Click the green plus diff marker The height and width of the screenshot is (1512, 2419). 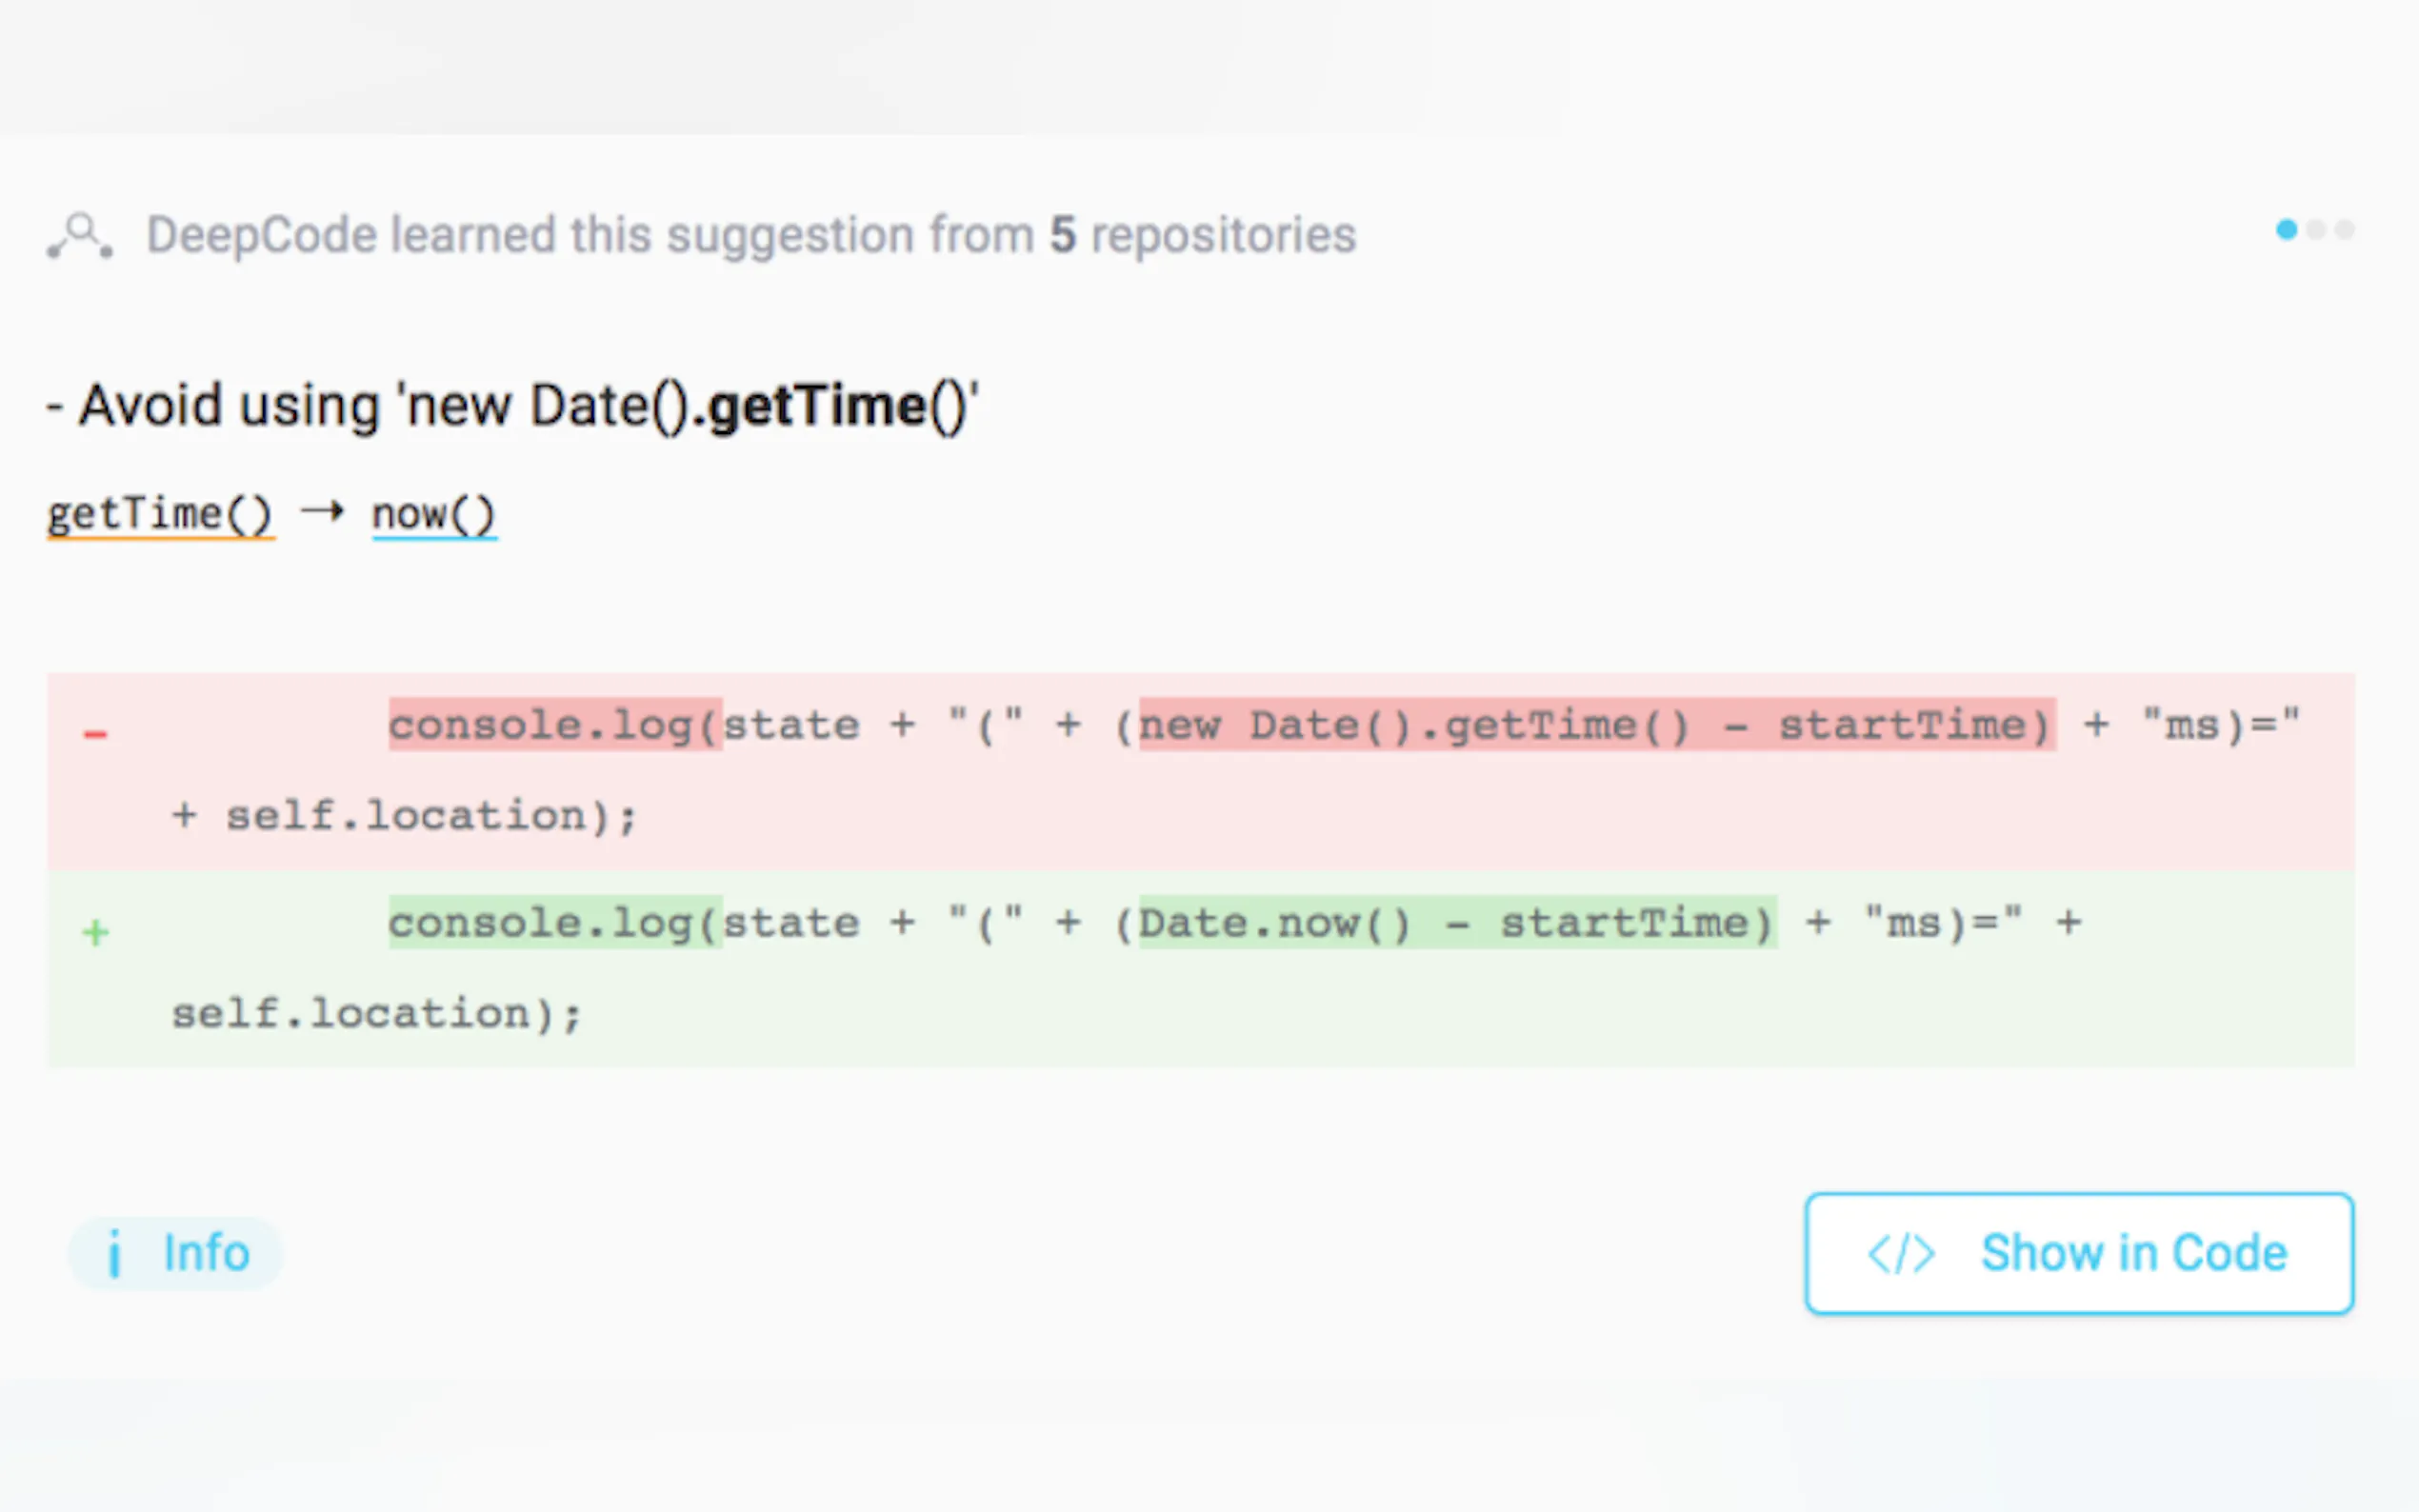point(95,933)
